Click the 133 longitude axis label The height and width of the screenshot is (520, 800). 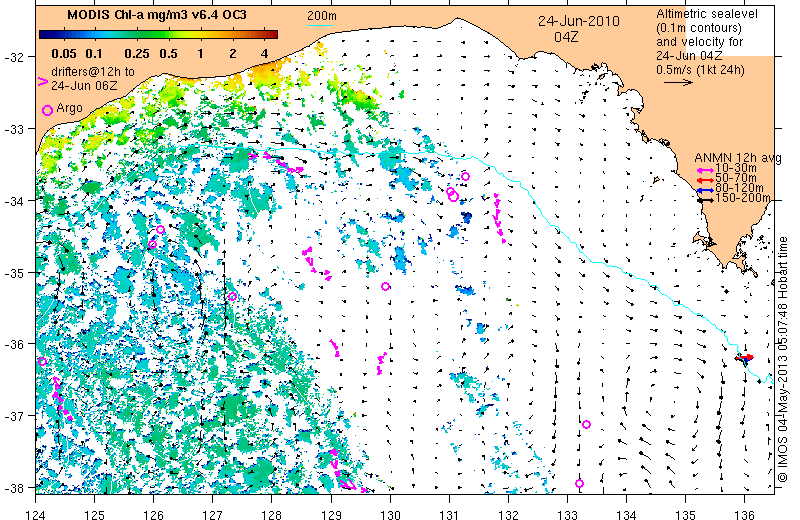pos(567,514)
